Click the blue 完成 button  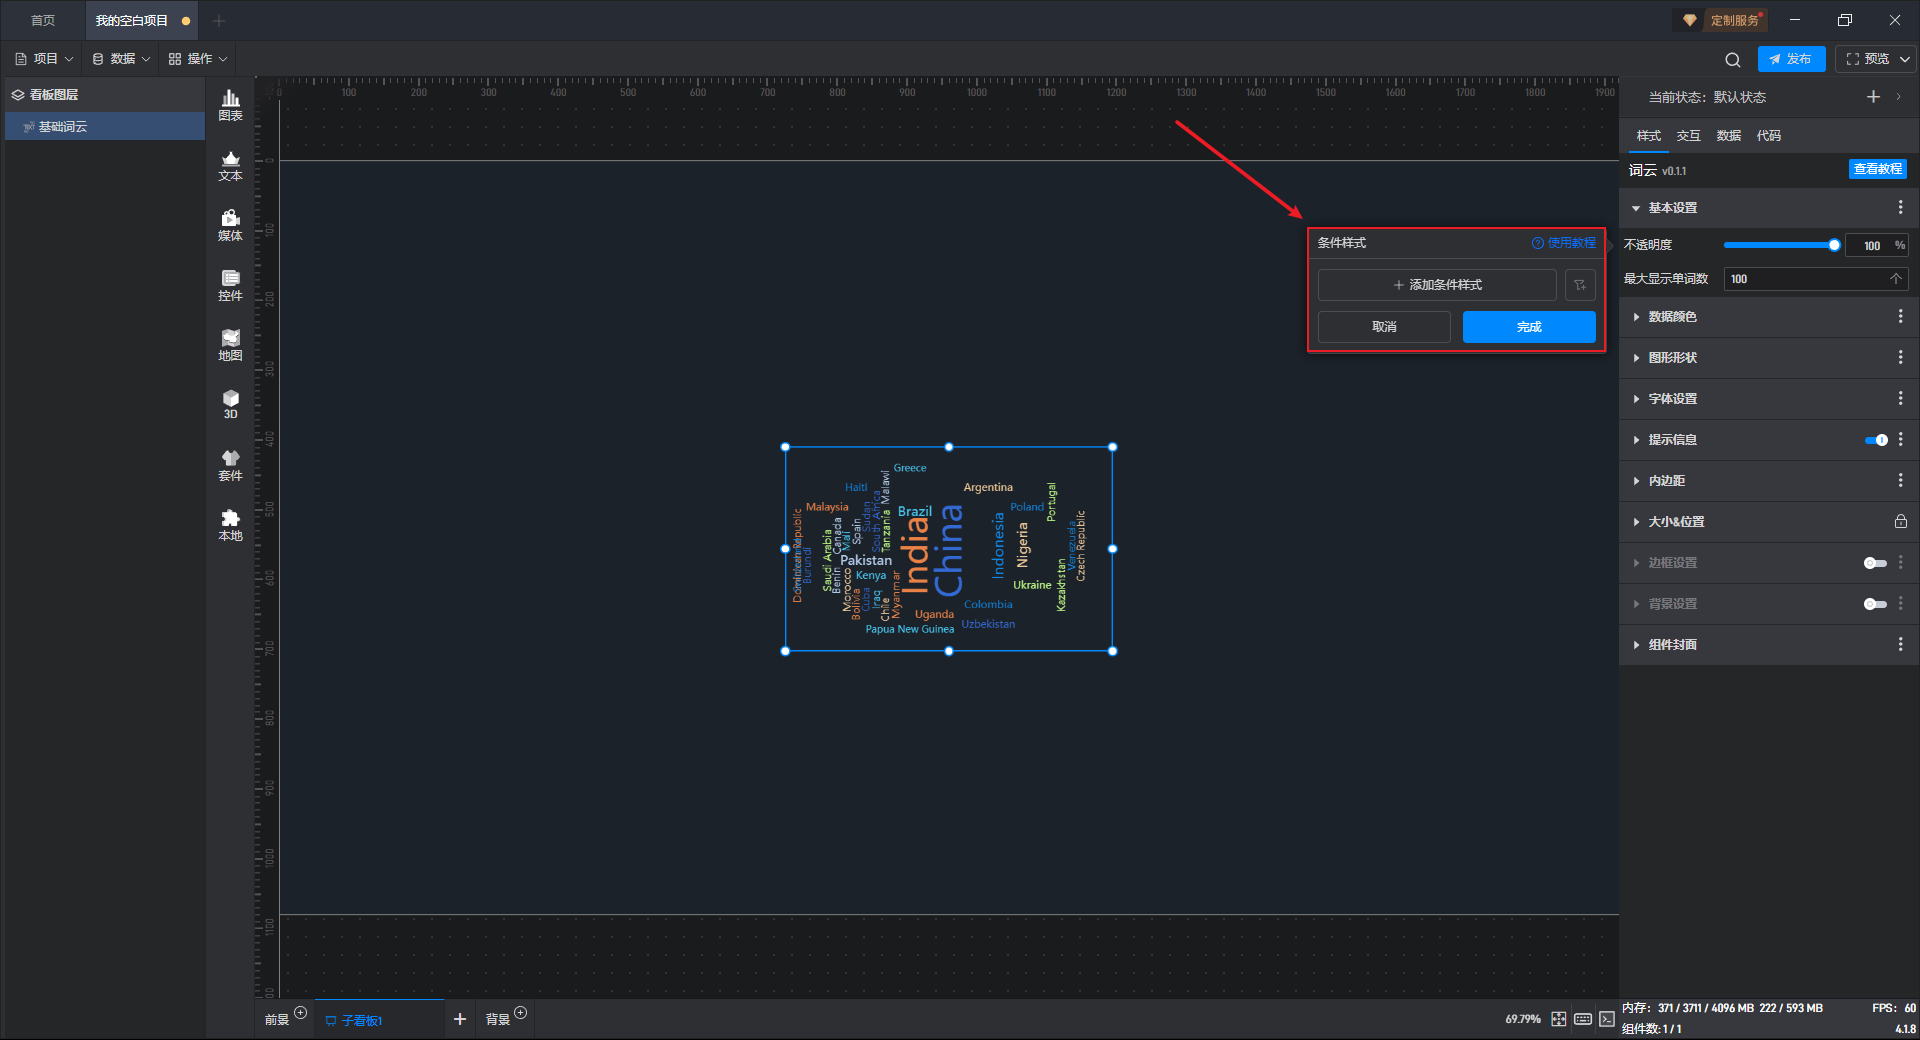1528,327
